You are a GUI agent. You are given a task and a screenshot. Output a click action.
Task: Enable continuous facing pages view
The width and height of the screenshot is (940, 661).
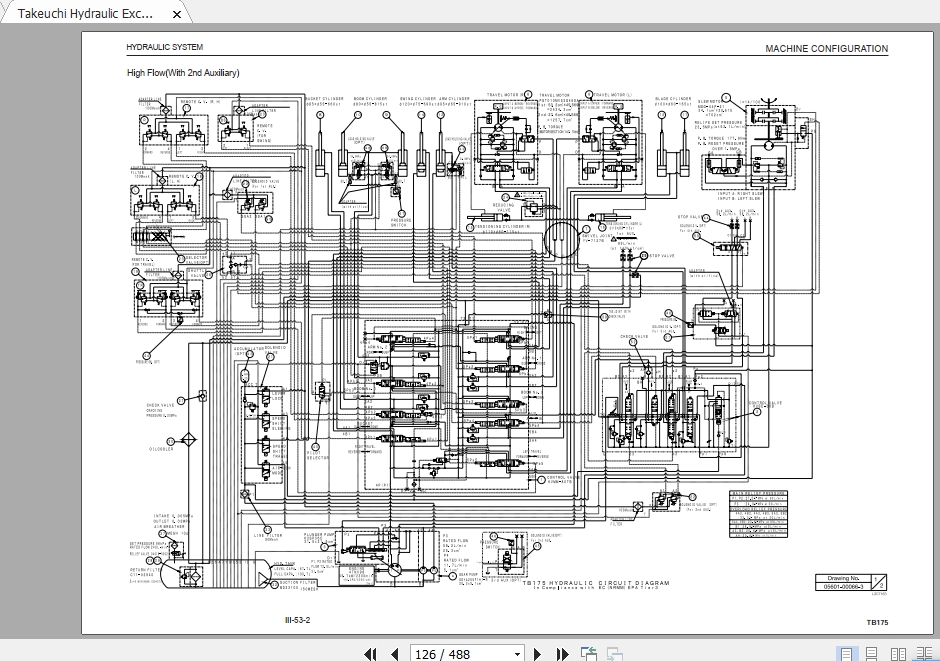point(922,654)
